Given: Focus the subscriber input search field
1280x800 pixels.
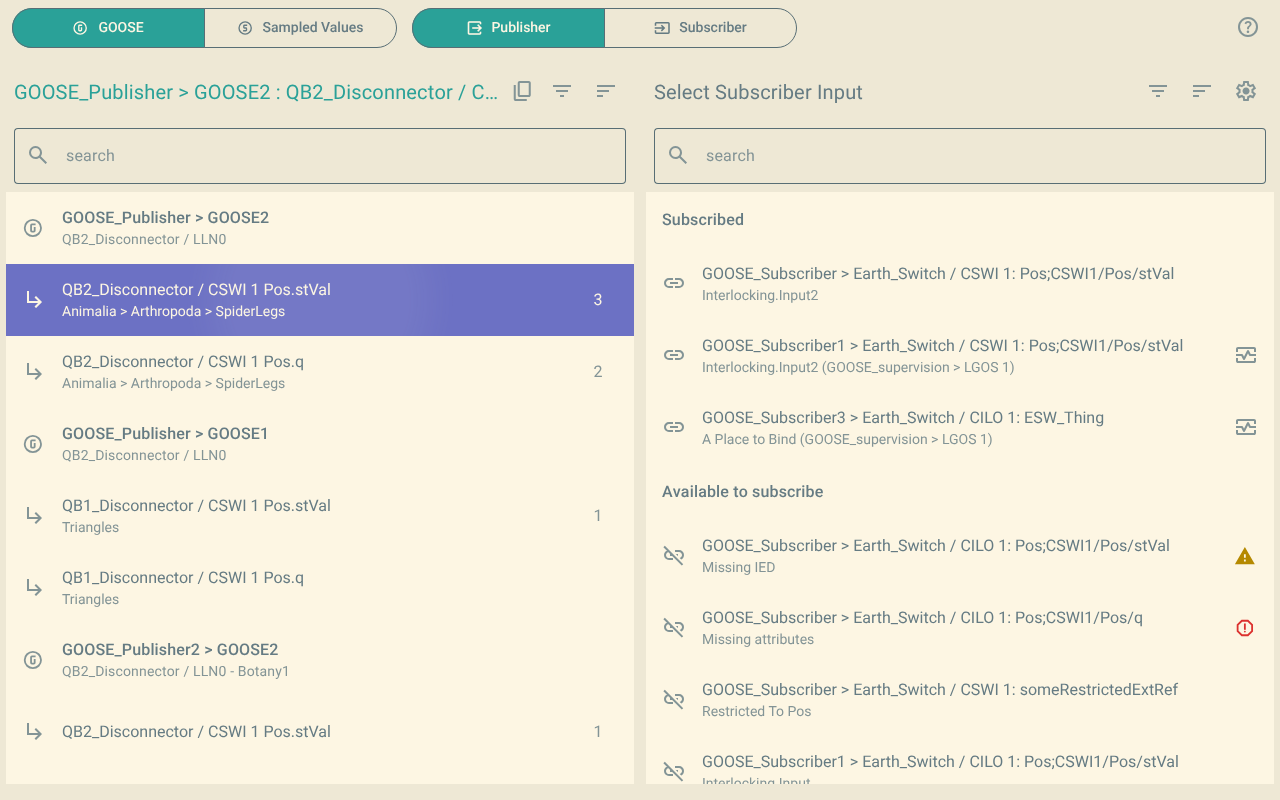Looking at the screenshot, I should [960, 156].
